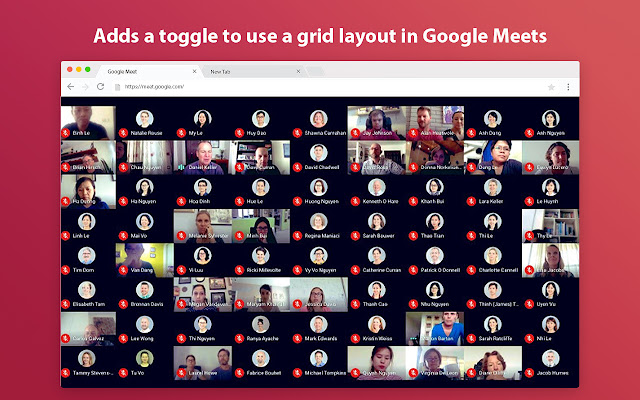The image size is (640, 400).
Task: Open the browser three-dot menu
Action: tap(567, 87)
